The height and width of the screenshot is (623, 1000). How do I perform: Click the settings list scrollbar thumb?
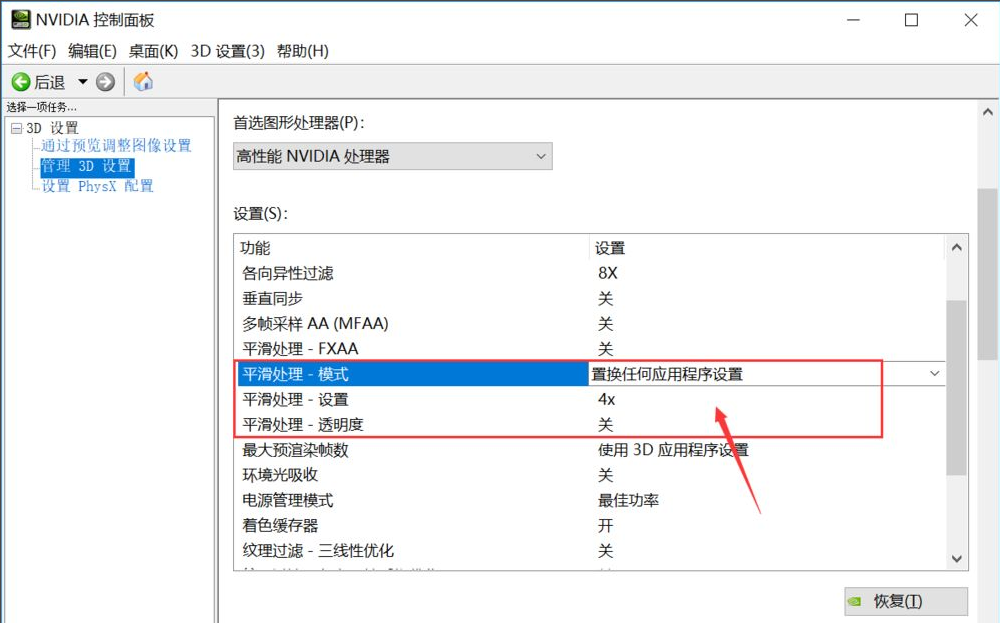pos(957,388)
